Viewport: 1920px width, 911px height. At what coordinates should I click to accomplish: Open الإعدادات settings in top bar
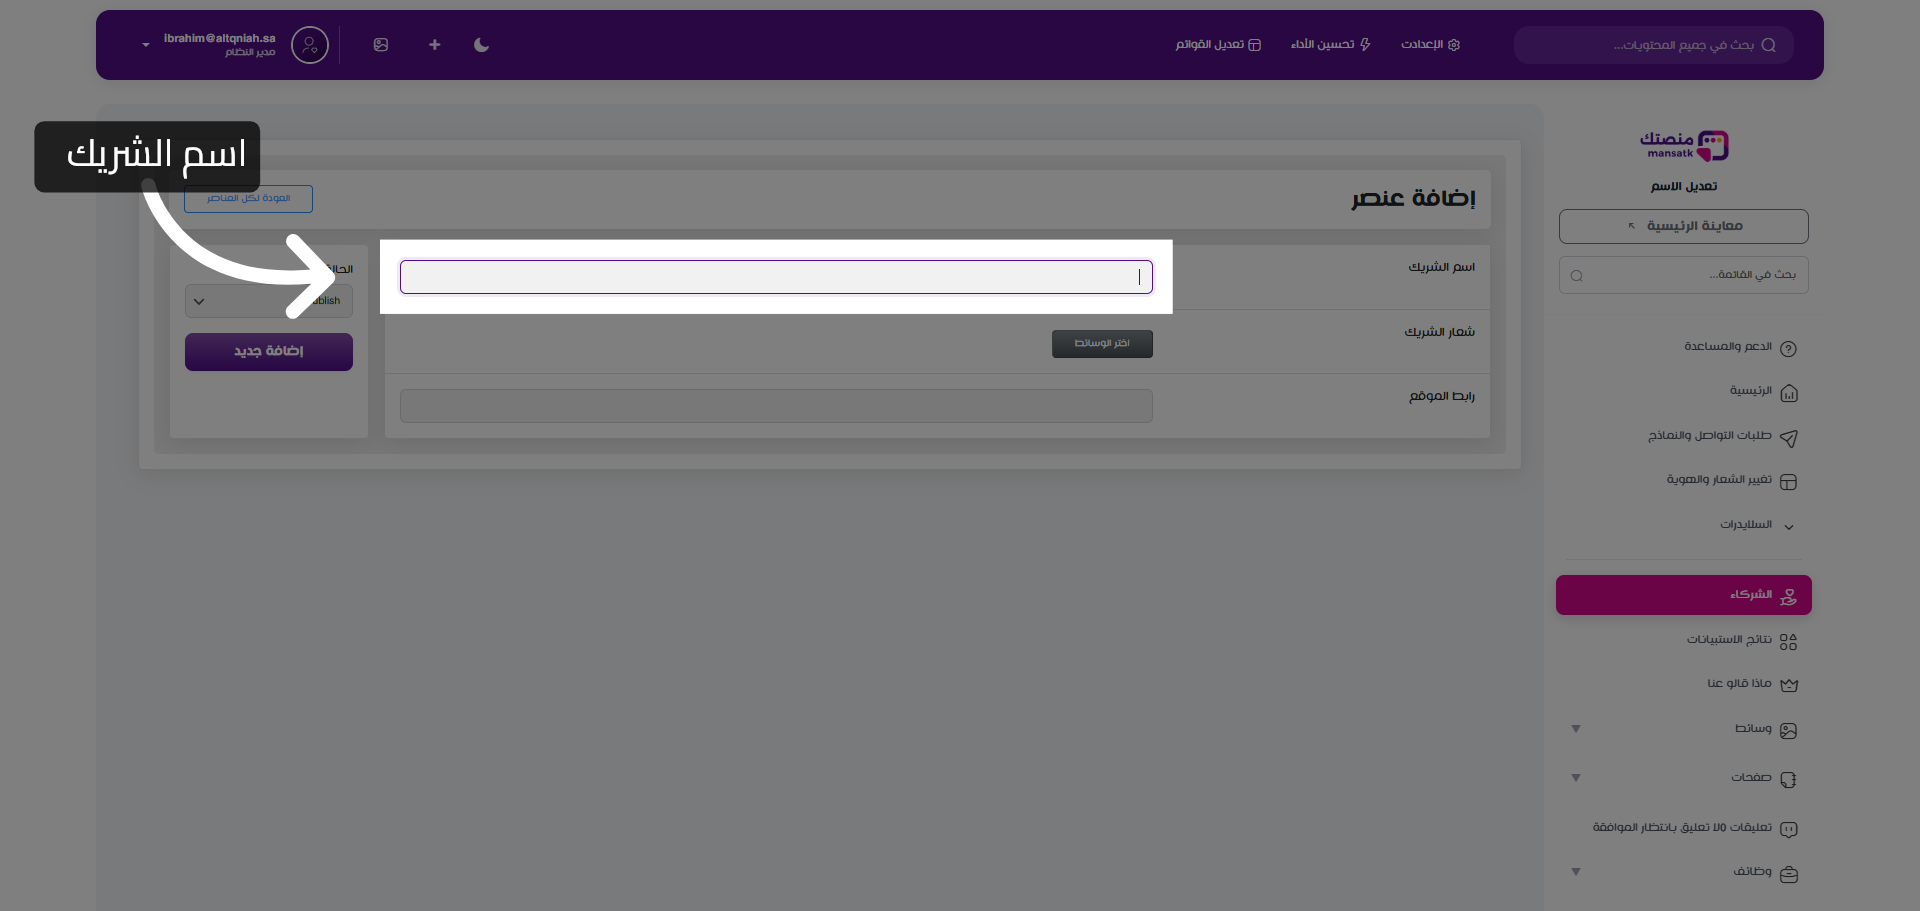coord(1430,45)
